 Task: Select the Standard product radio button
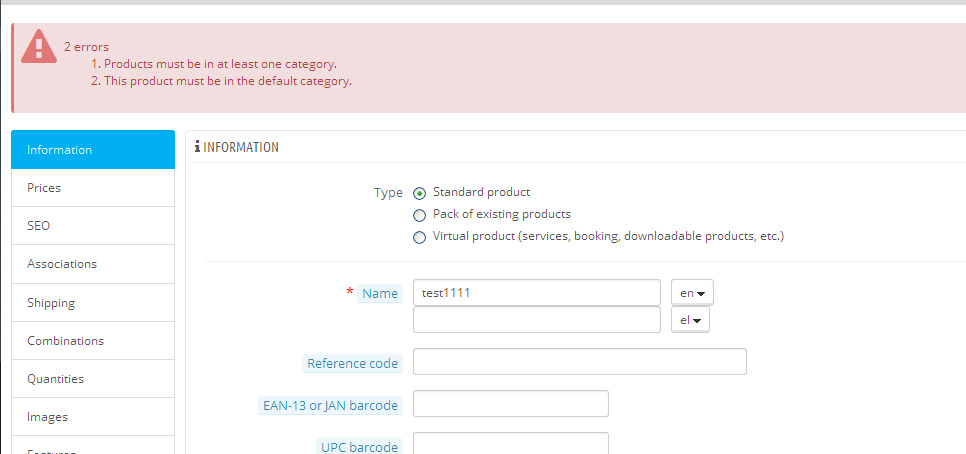click(x=420, y=193)
